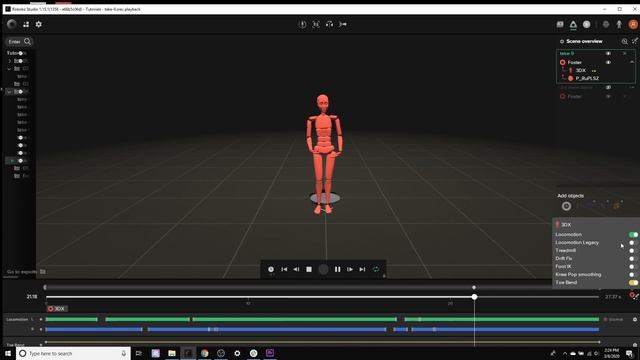Open the leftmost panel icon in top-right toolbar
Viewport: 640px width, 360px height.
pos(560,24)
